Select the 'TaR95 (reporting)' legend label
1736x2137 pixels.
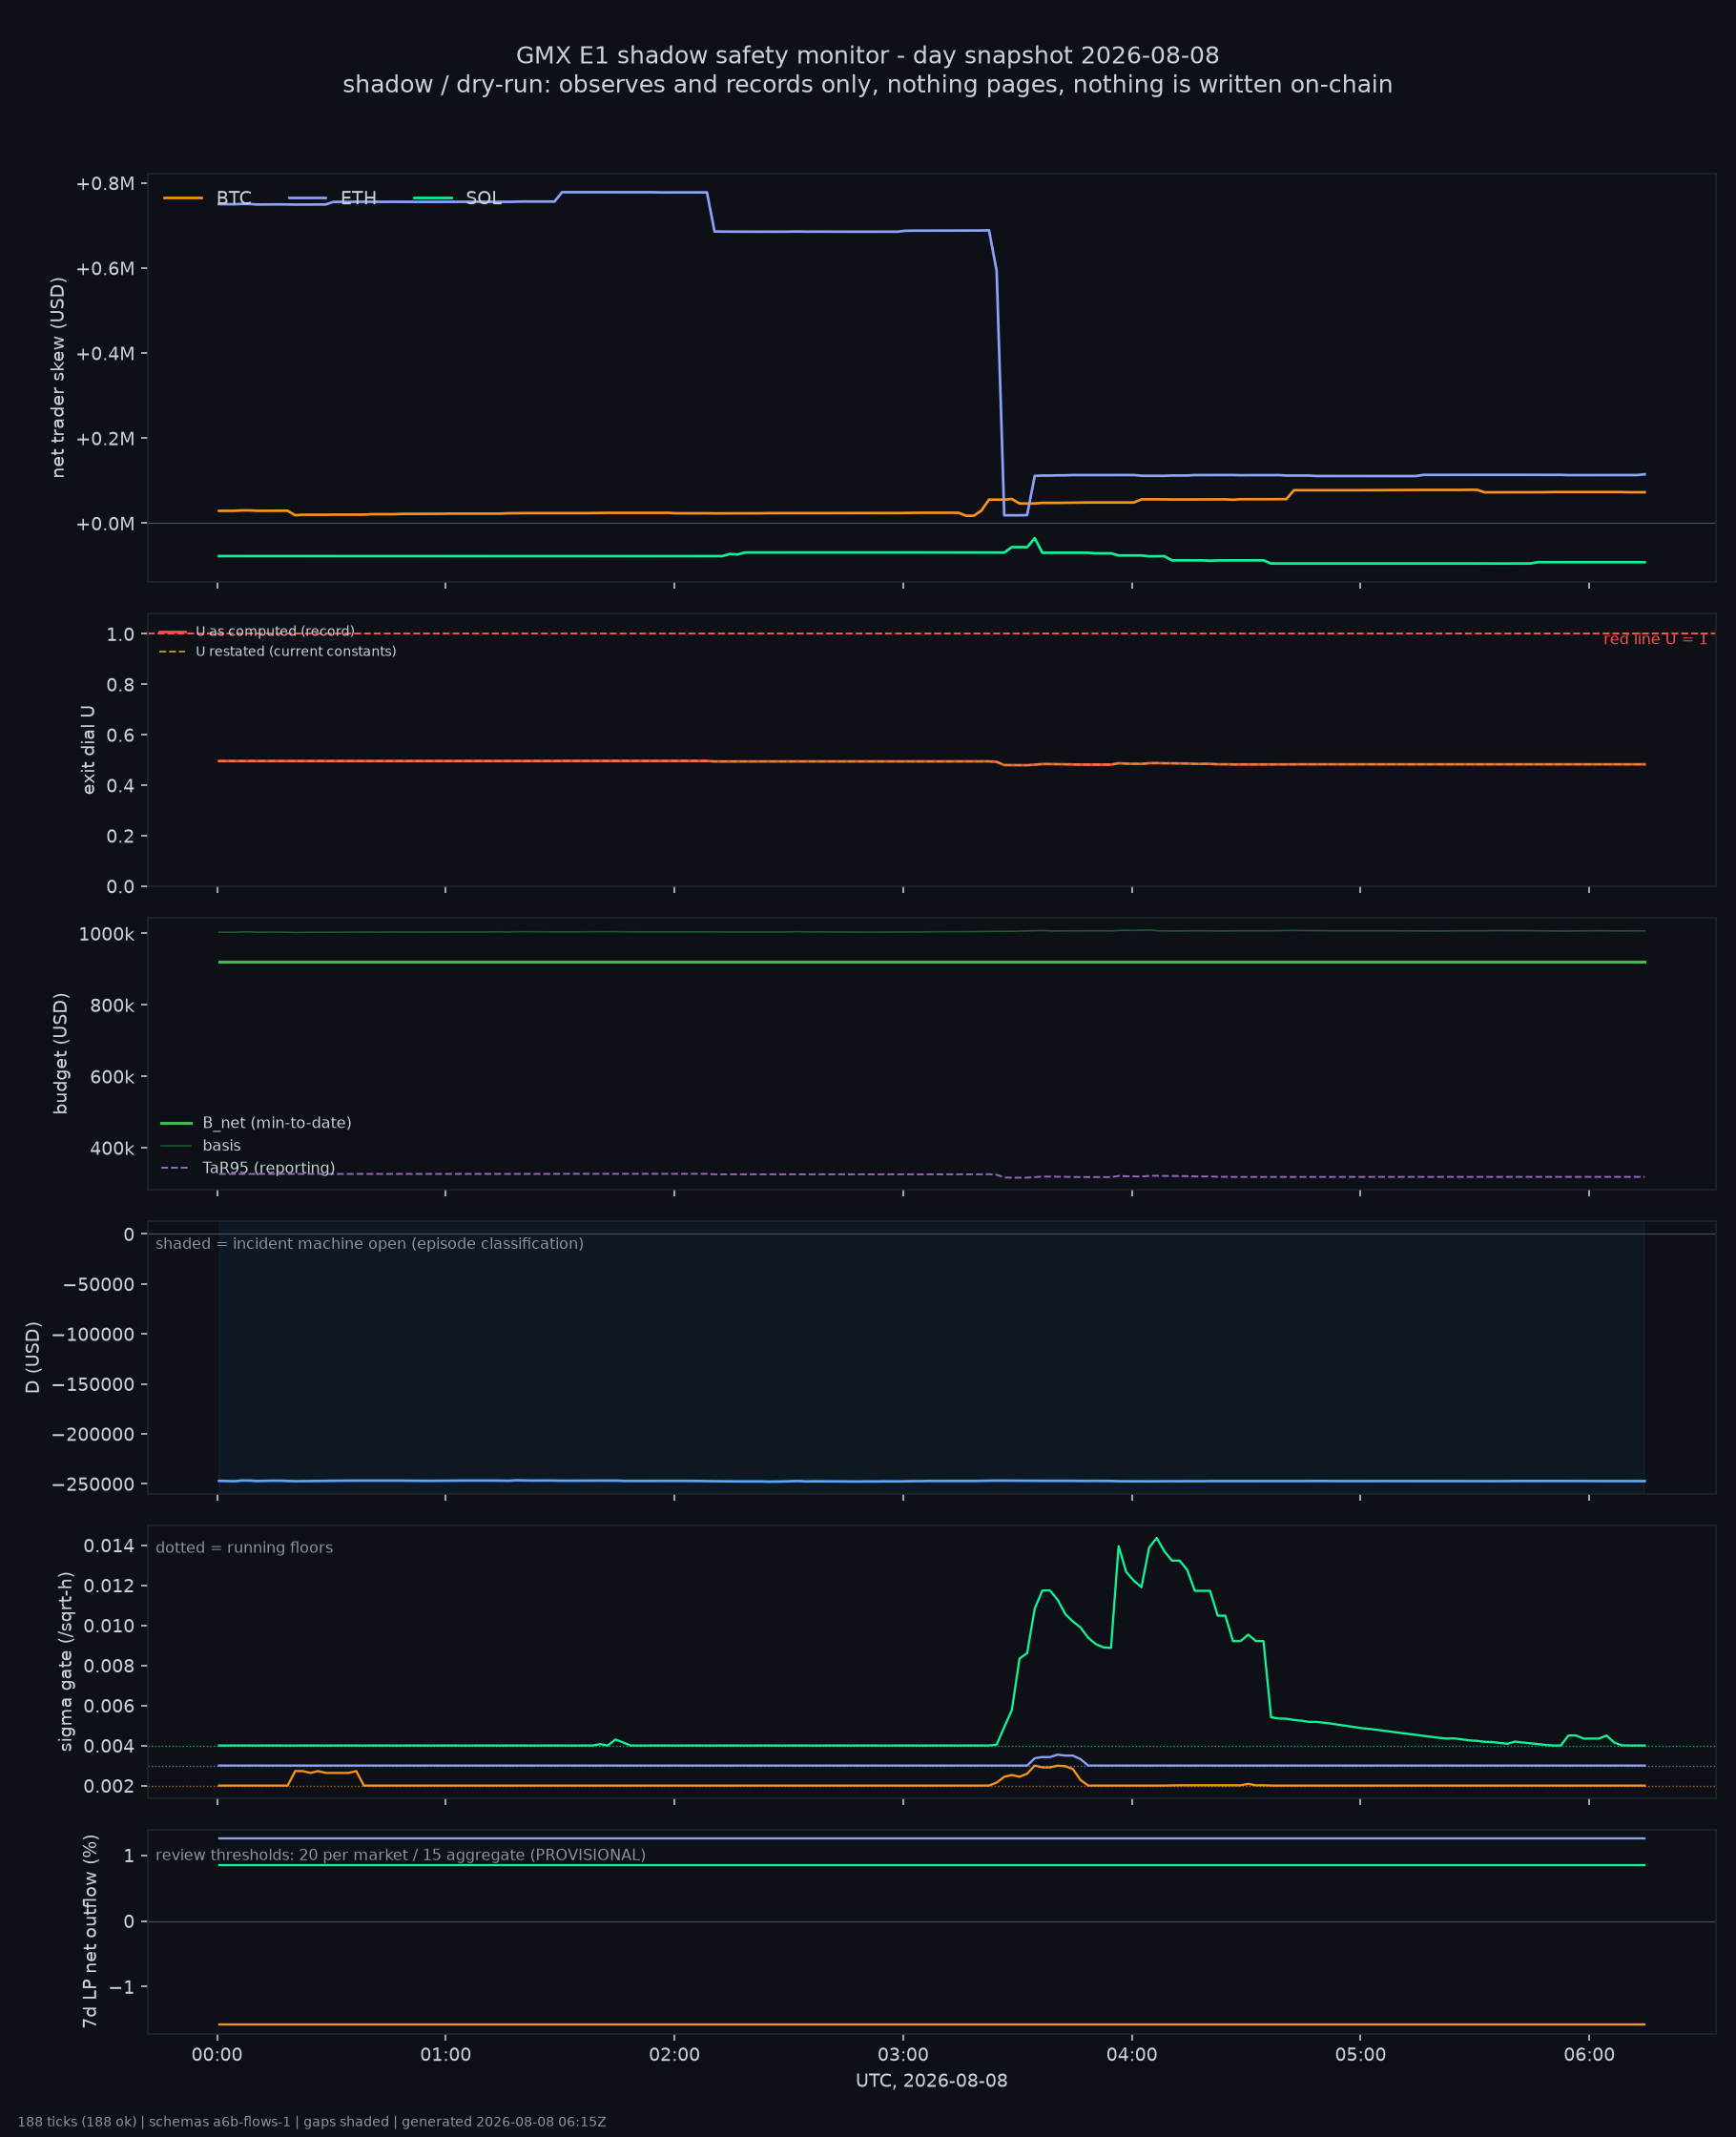[269, 1168]
